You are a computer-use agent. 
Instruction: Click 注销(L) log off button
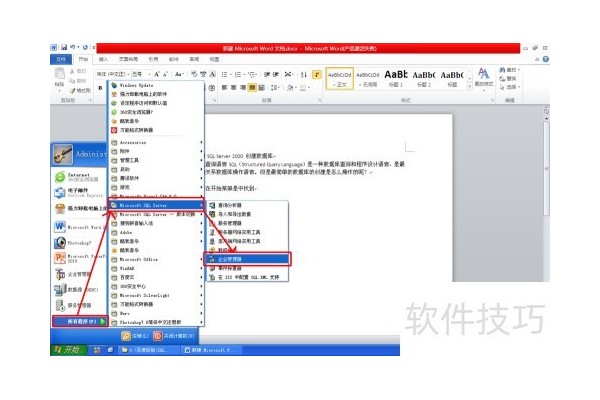pyautogui.click(x=135, y=336)
